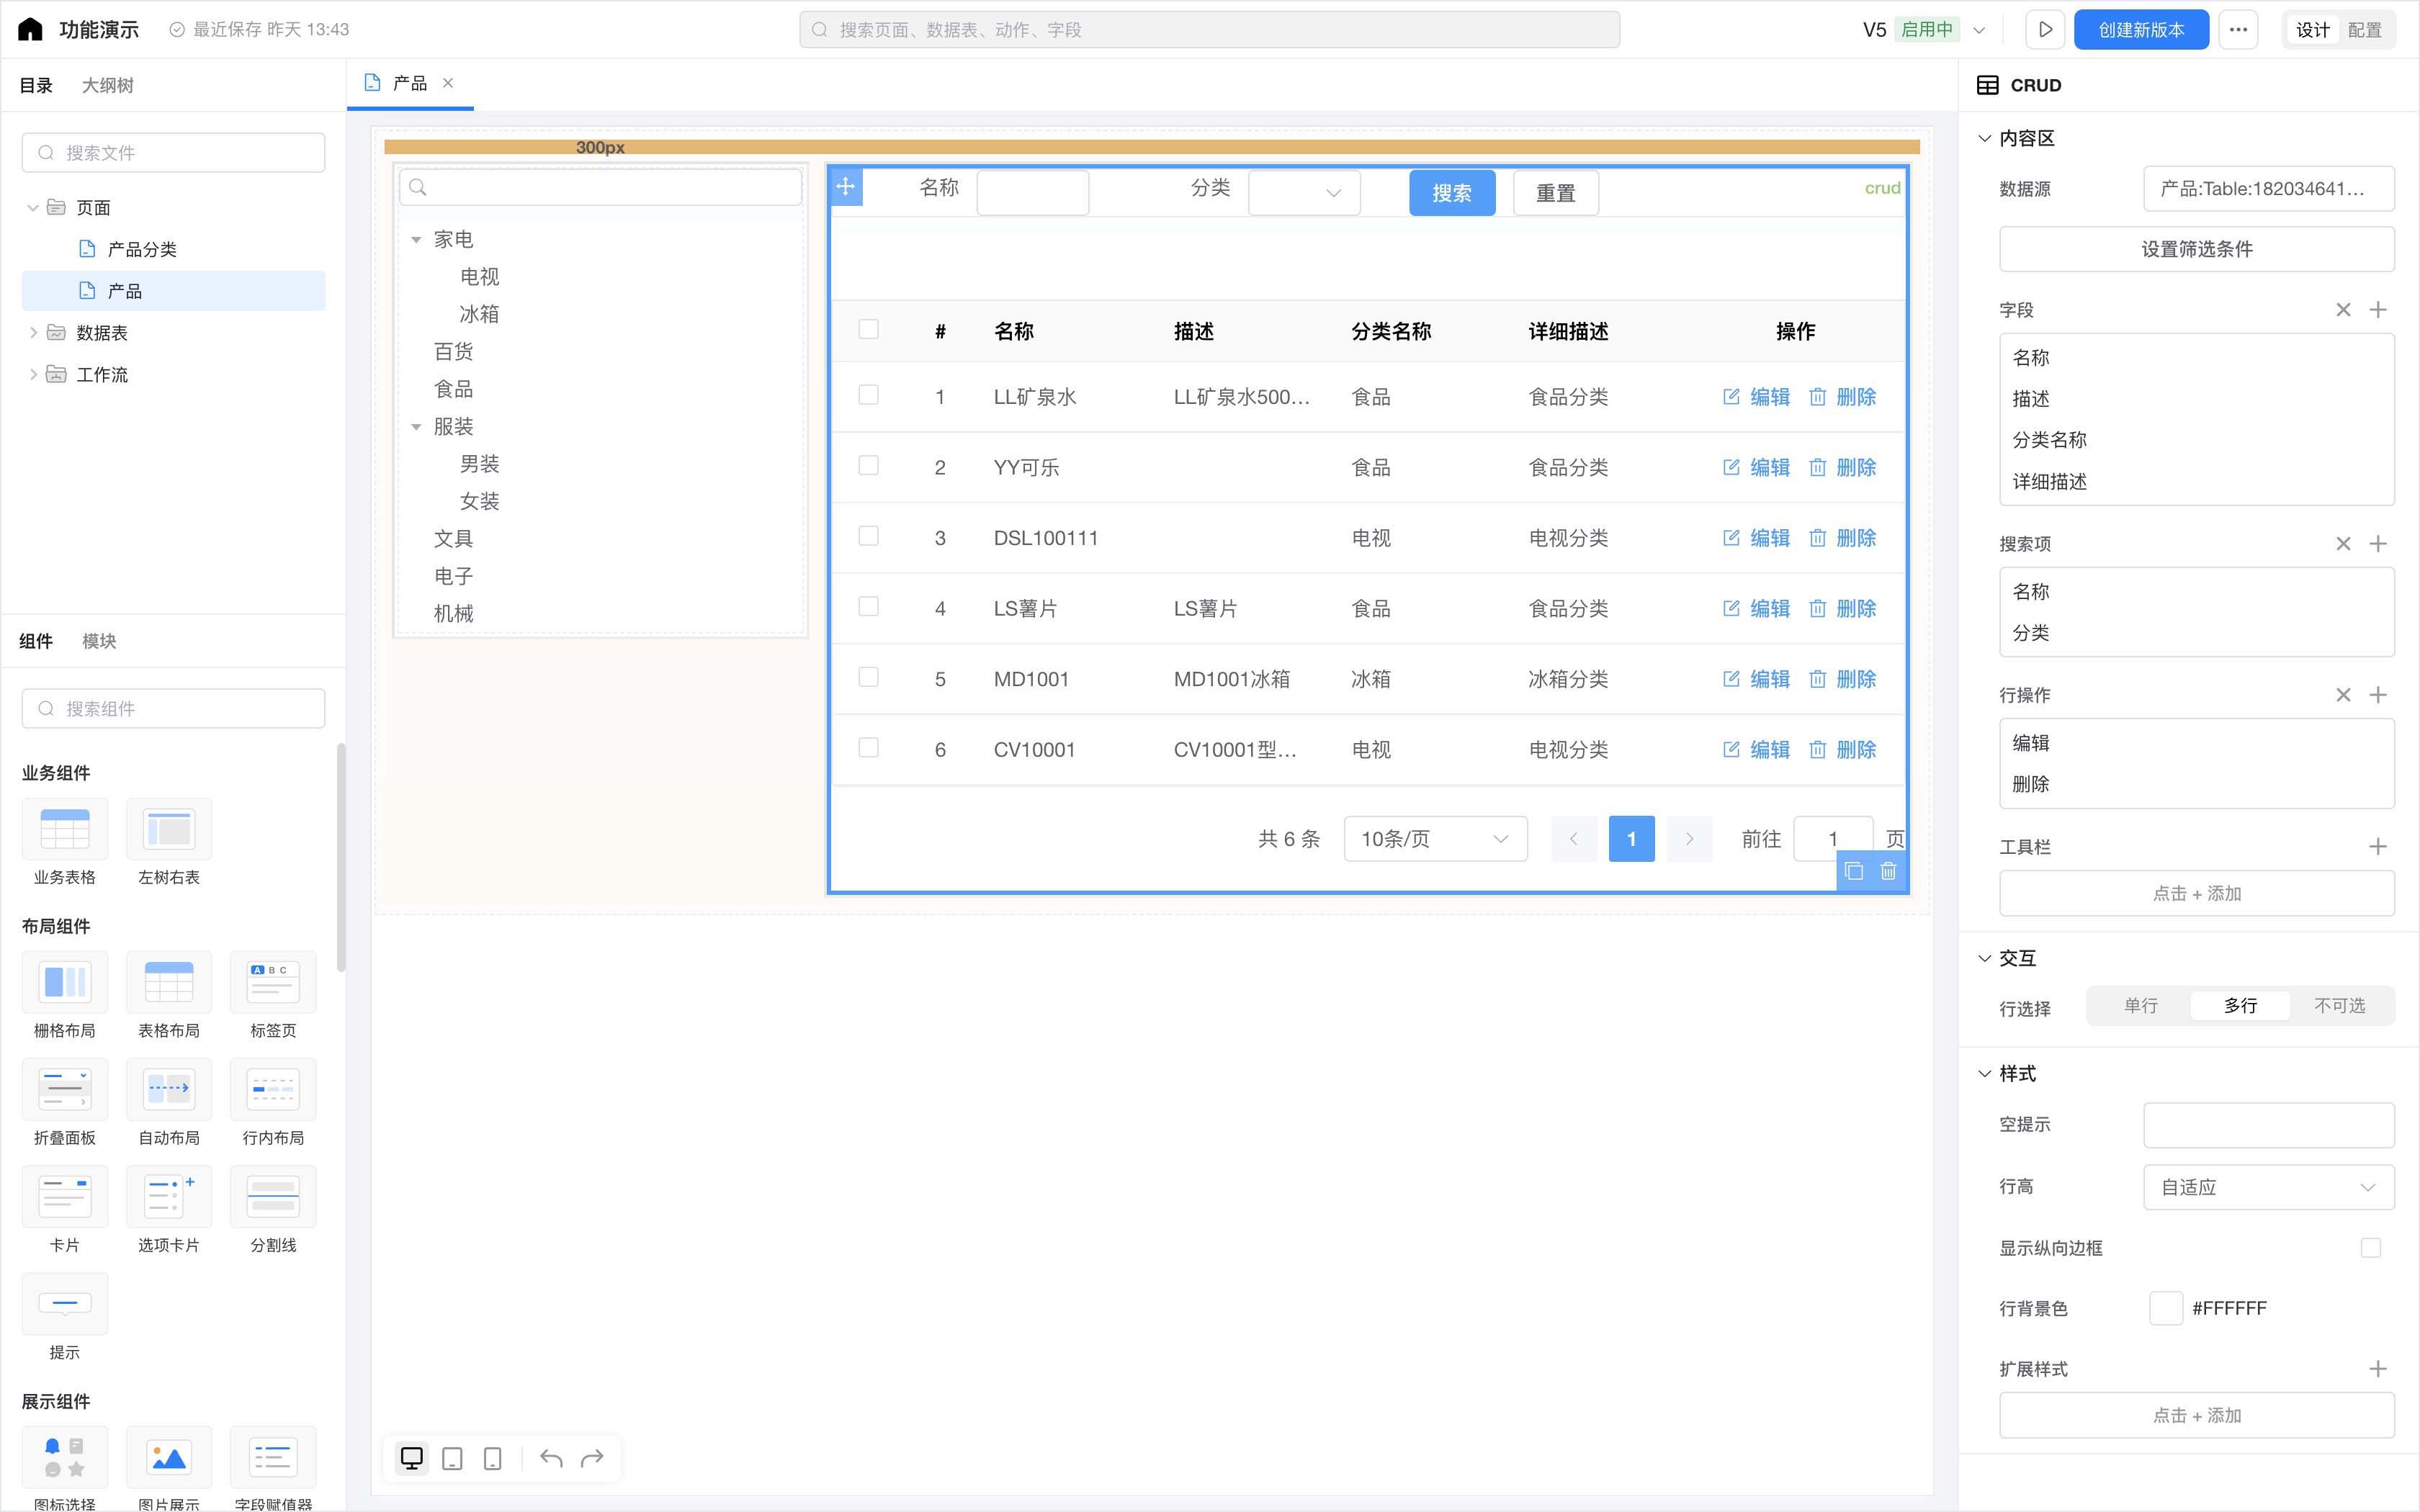Add the 选项卡片 component

click(x=169, y=1209)
